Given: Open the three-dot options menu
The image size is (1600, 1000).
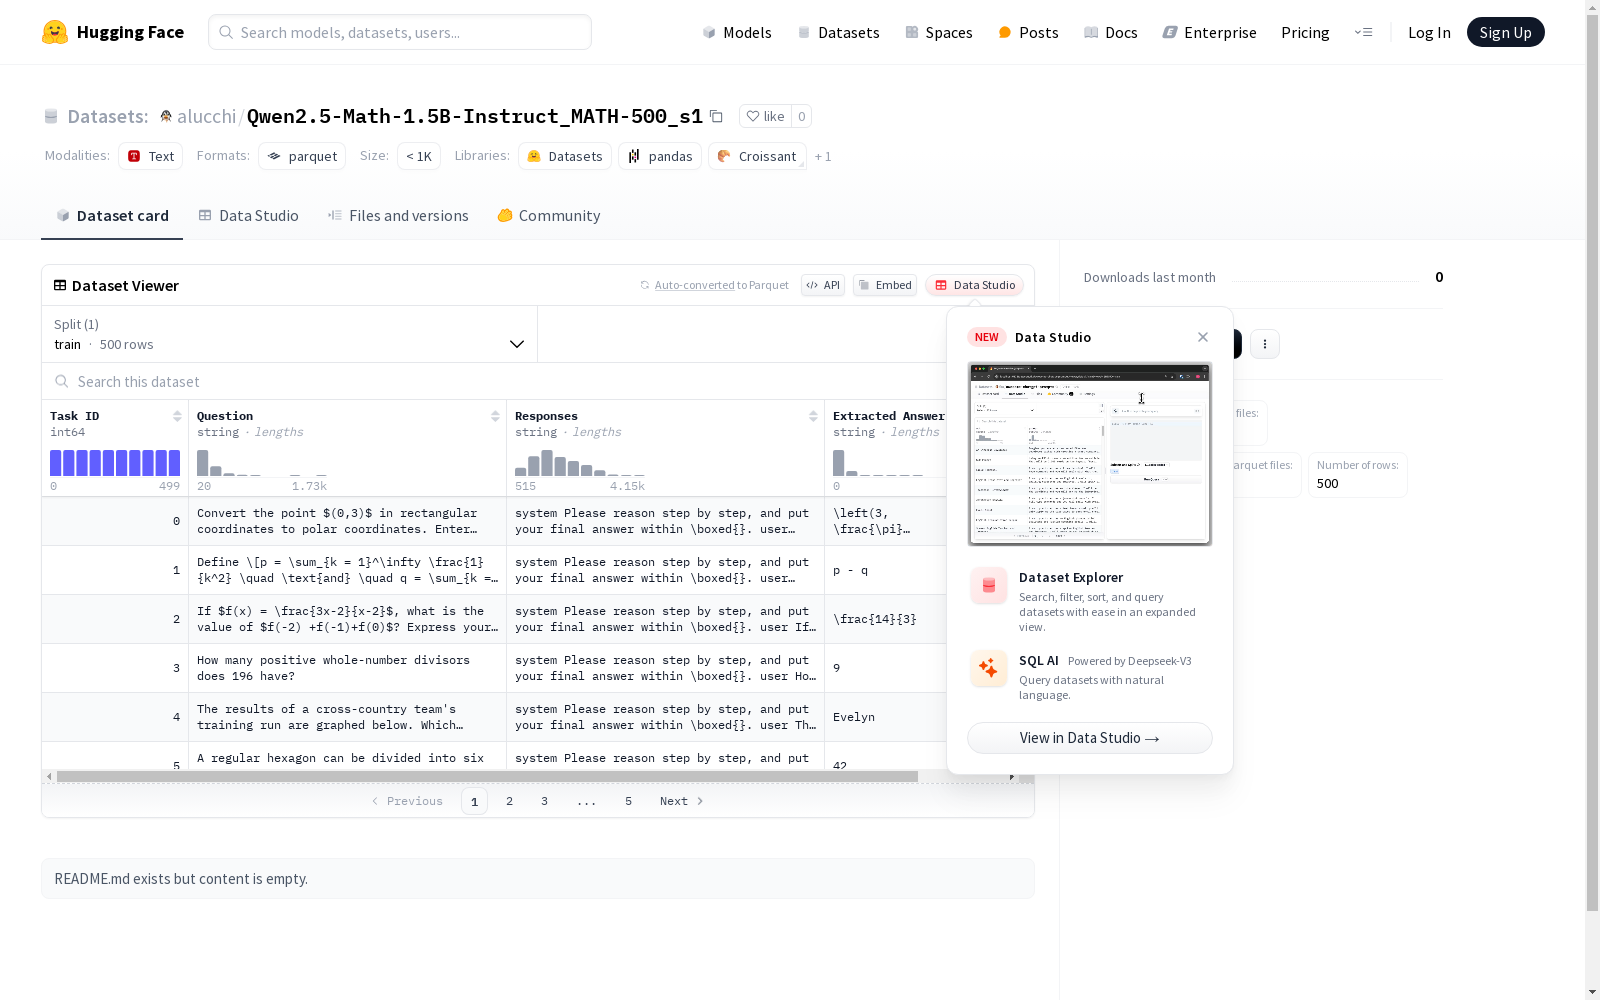Looking at the screenshot, I should coord(1265,344).
